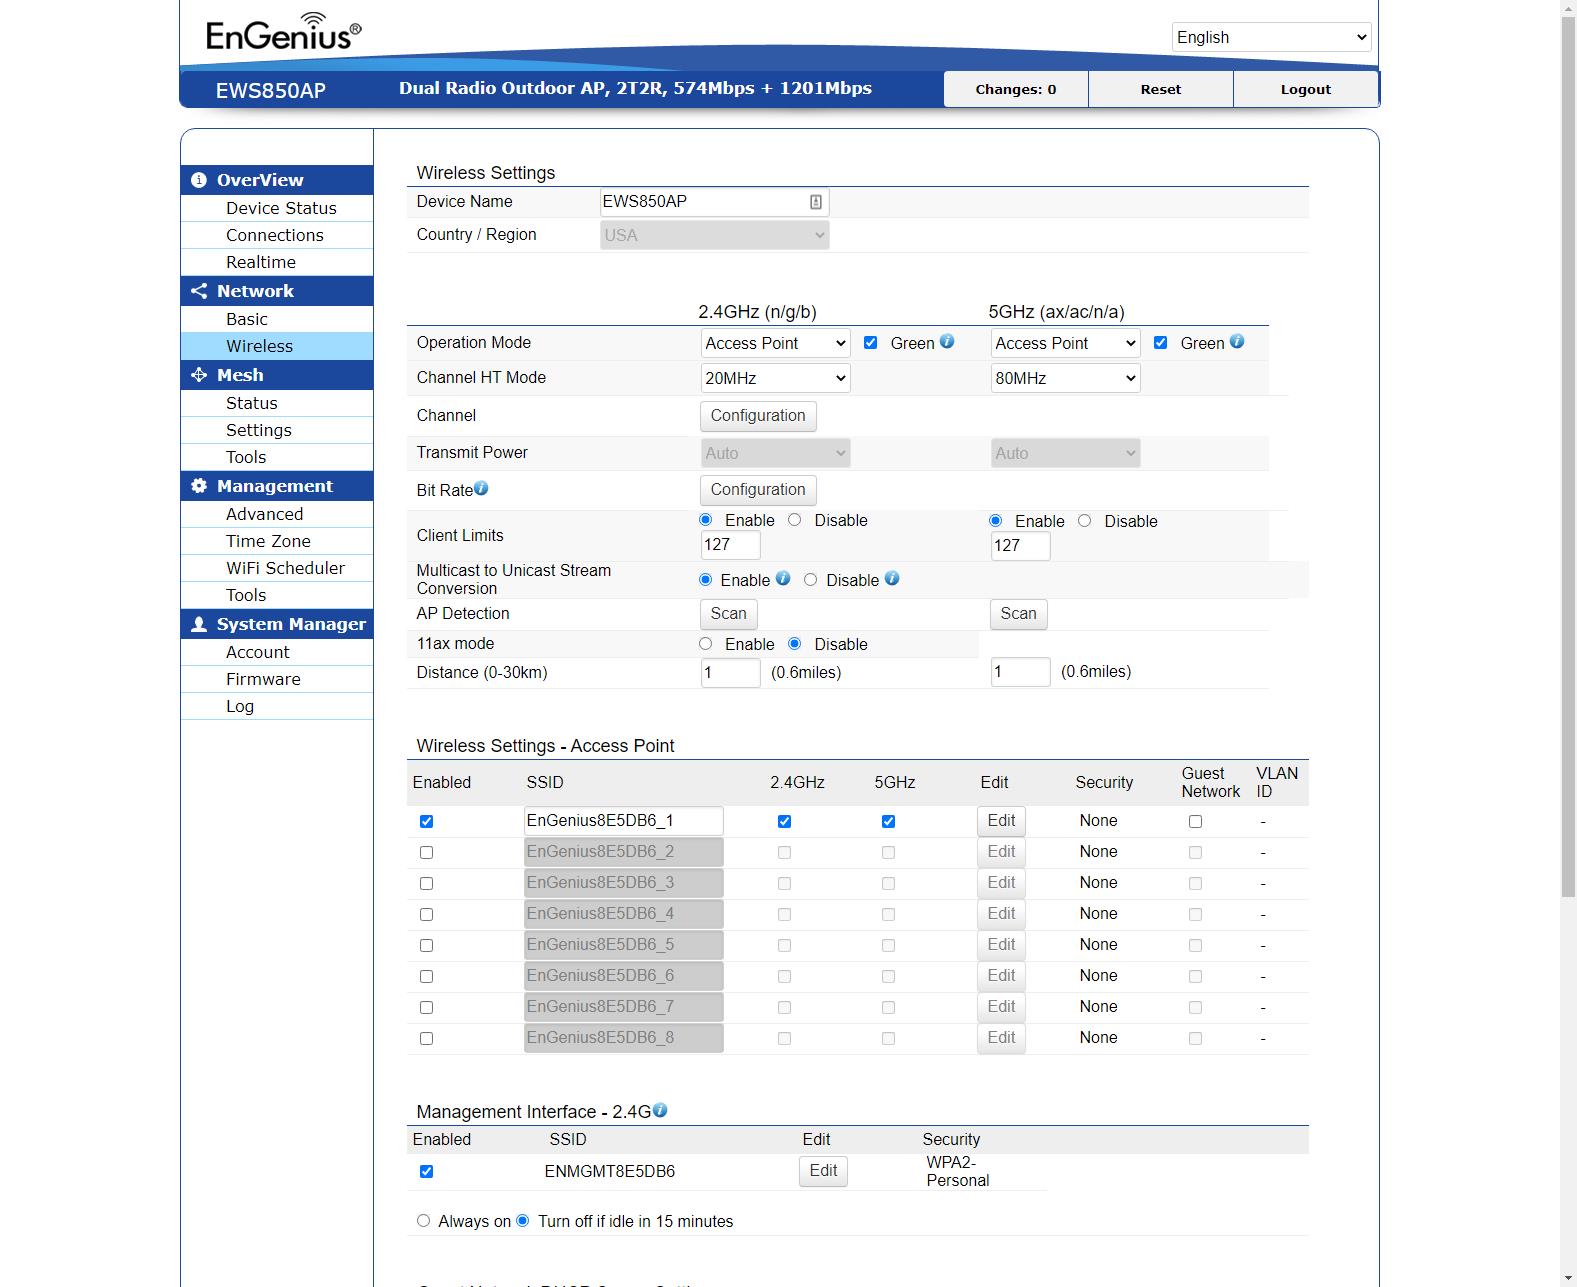Uncheck the 2.4GHz Green checkbox
Image resolution: width=1577 pixels, height=1287 pixels.
point(870,343)
